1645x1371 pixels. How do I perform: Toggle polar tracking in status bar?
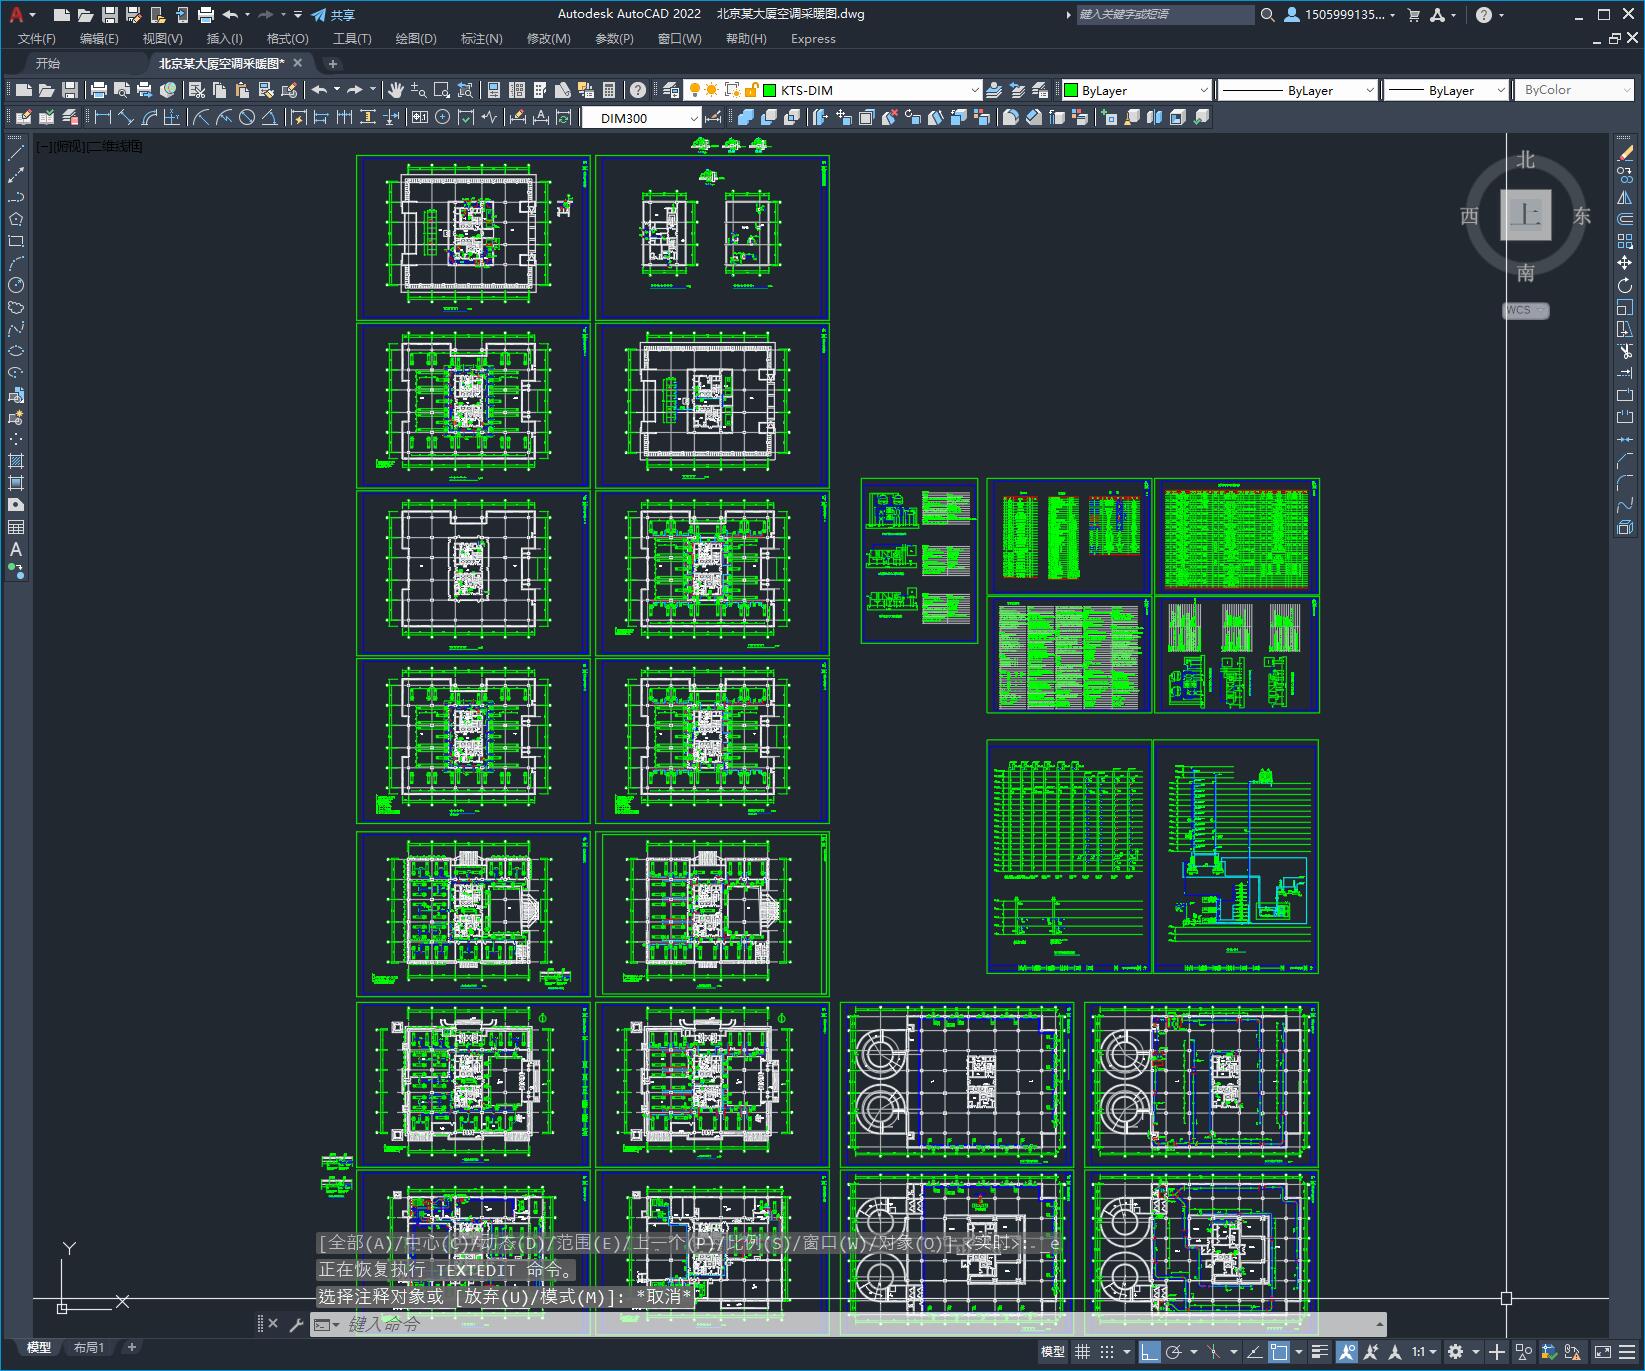(1174, 1352)
